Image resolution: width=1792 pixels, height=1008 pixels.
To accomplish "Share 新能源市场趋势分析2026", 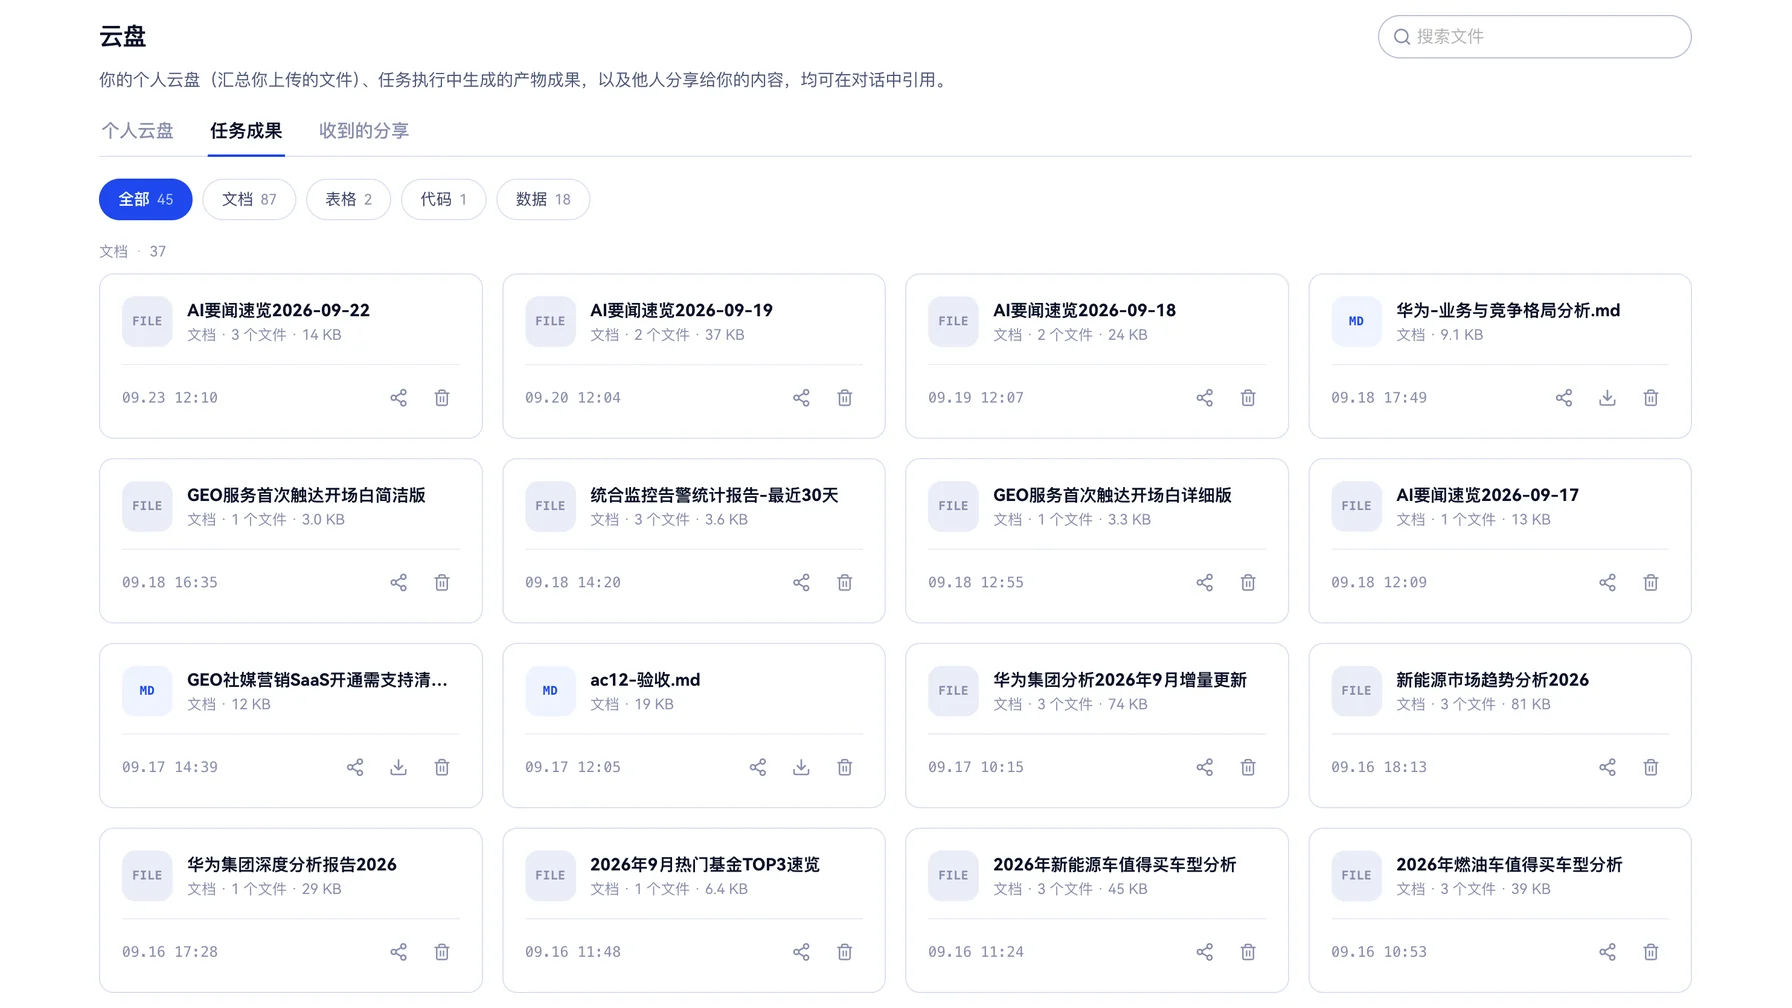I will pyautogui.click(x=1607, y=767).
